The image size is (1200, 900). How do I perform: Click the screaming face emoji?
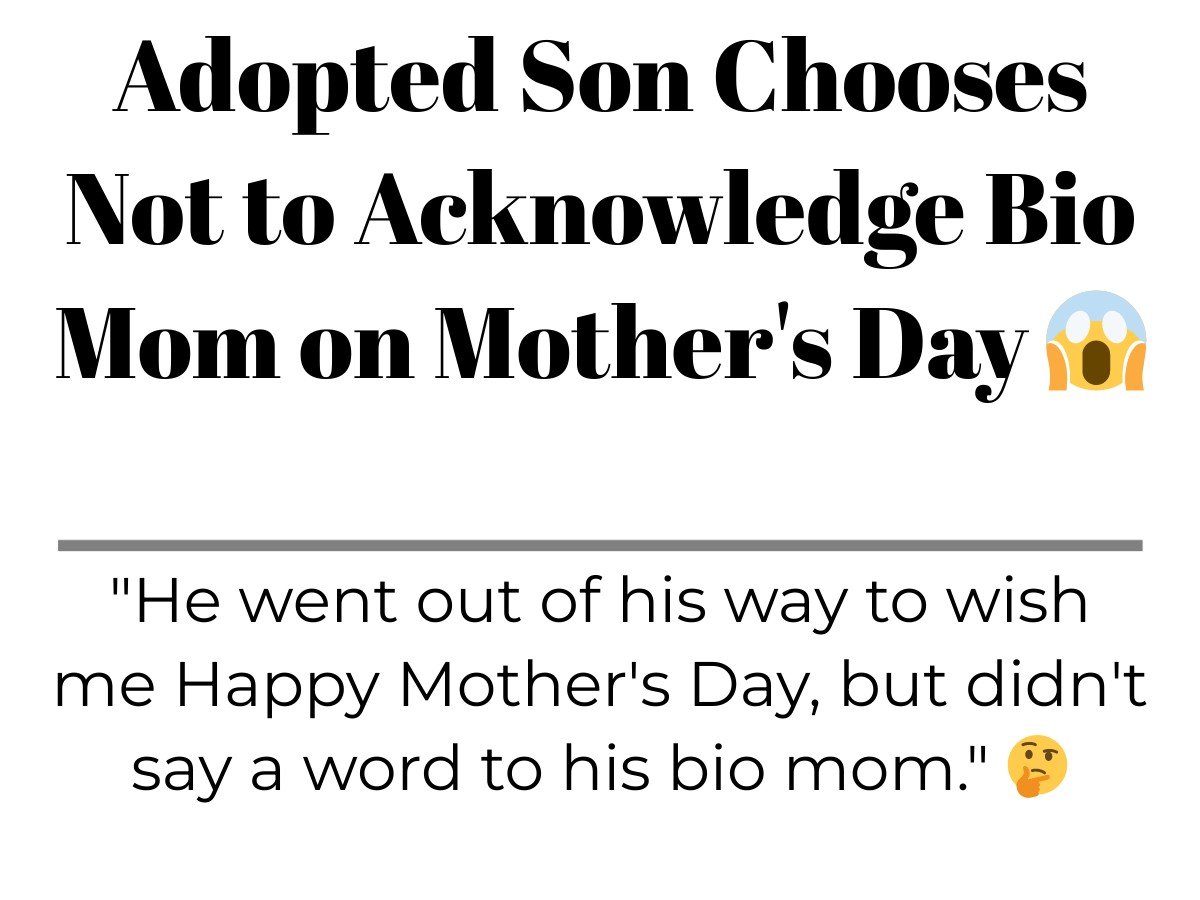pyautogui.click(x=1095, y=340)
